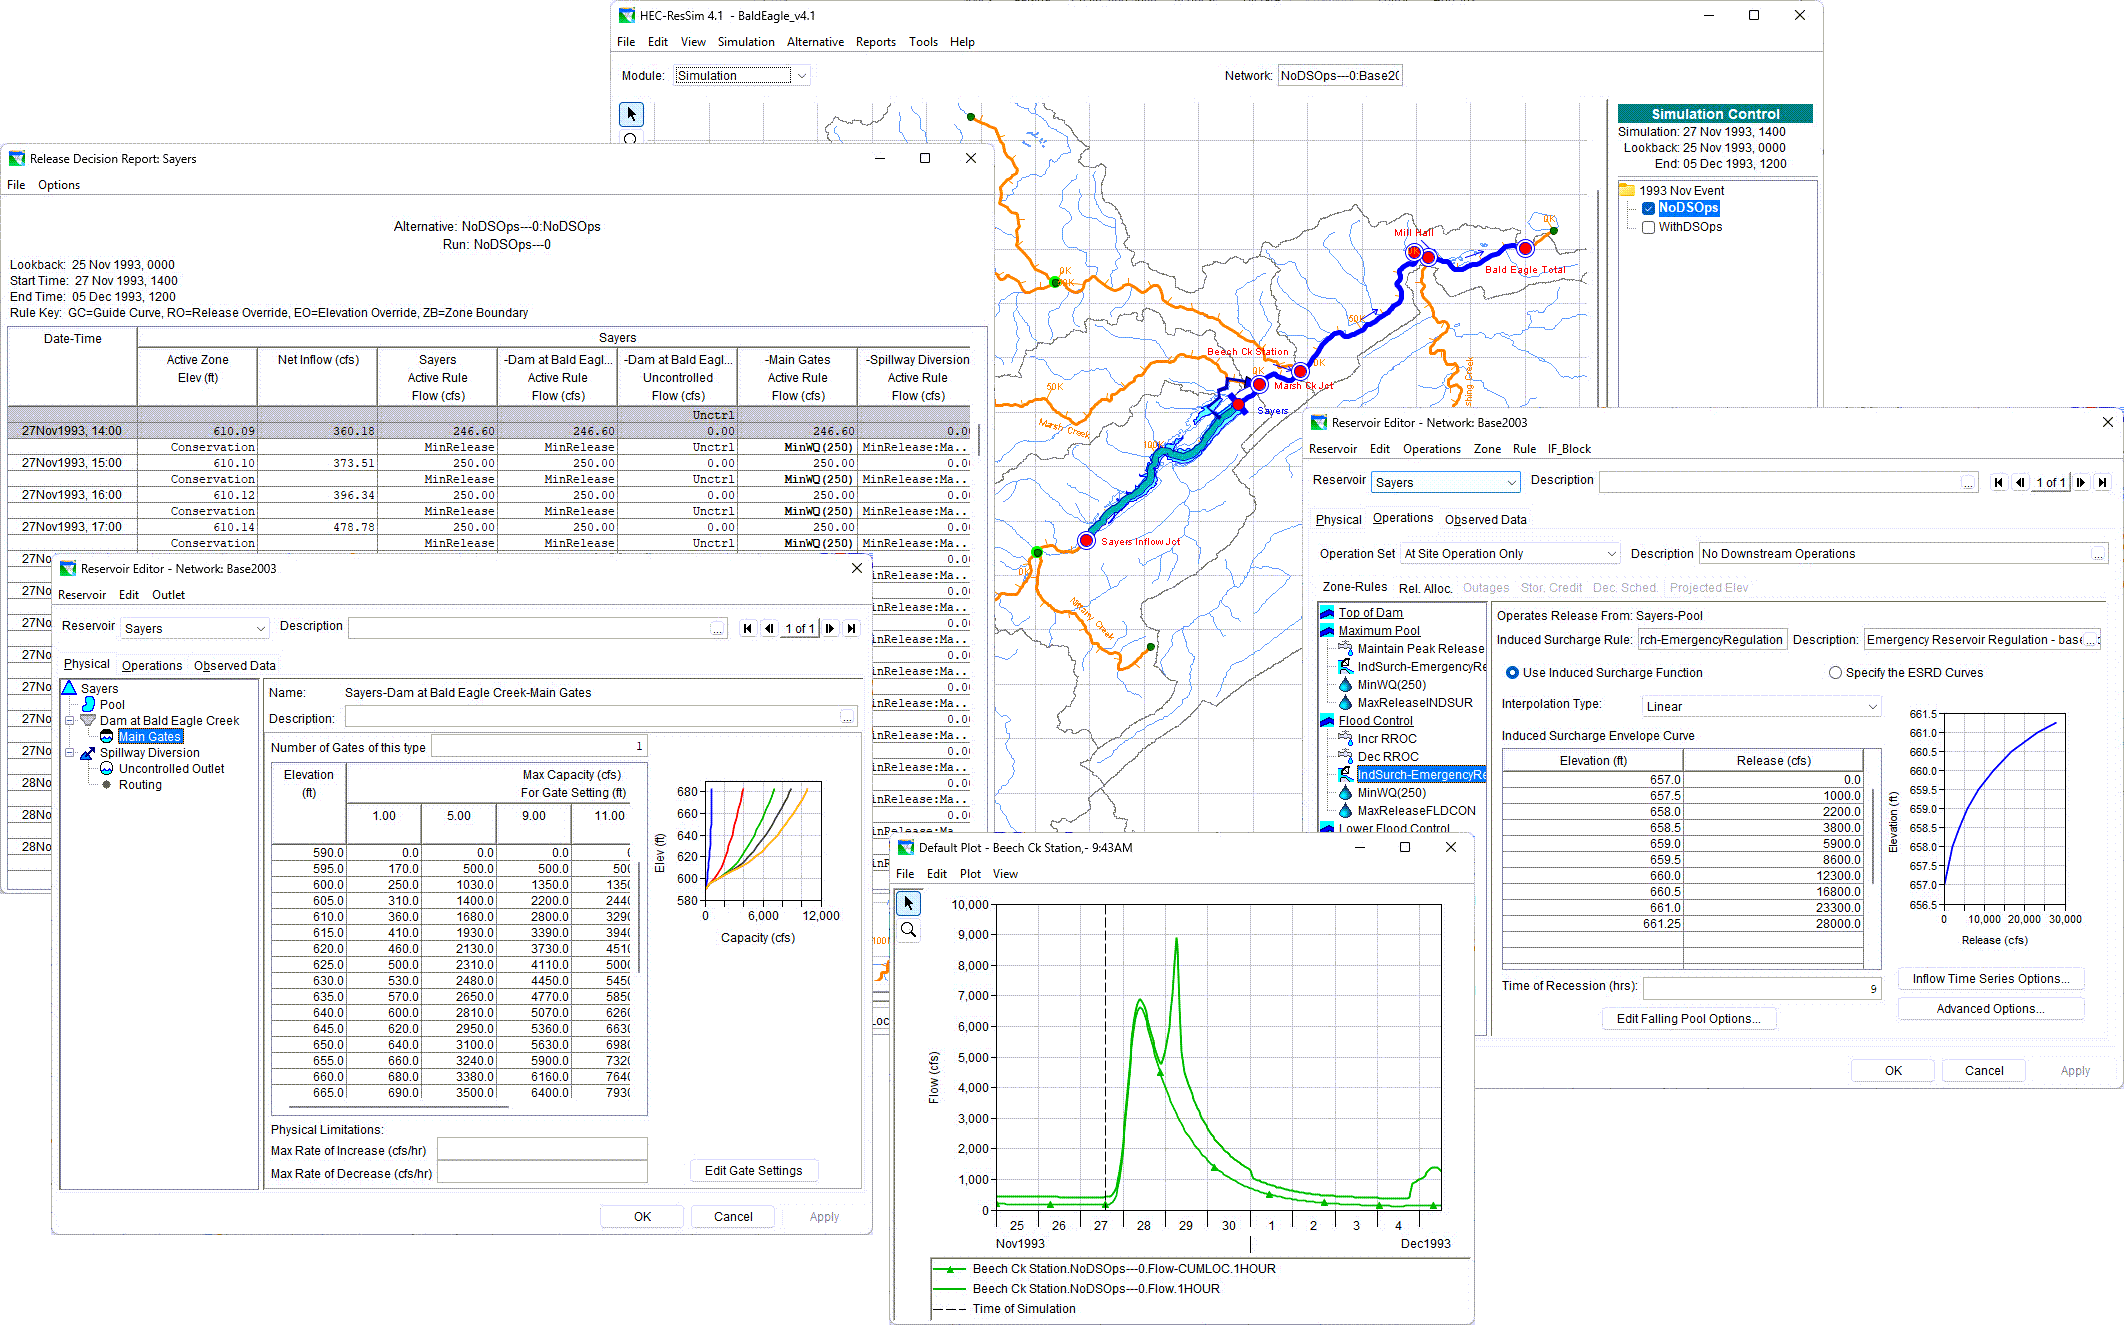Select Use Induced Surcharge Function radio button

[x=1512, y=673]
